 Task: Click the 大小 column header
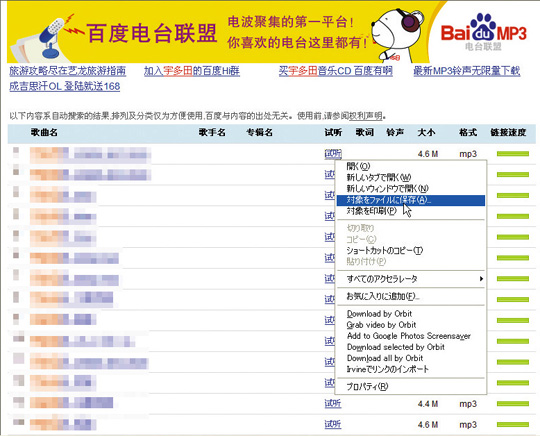[426, 133]
